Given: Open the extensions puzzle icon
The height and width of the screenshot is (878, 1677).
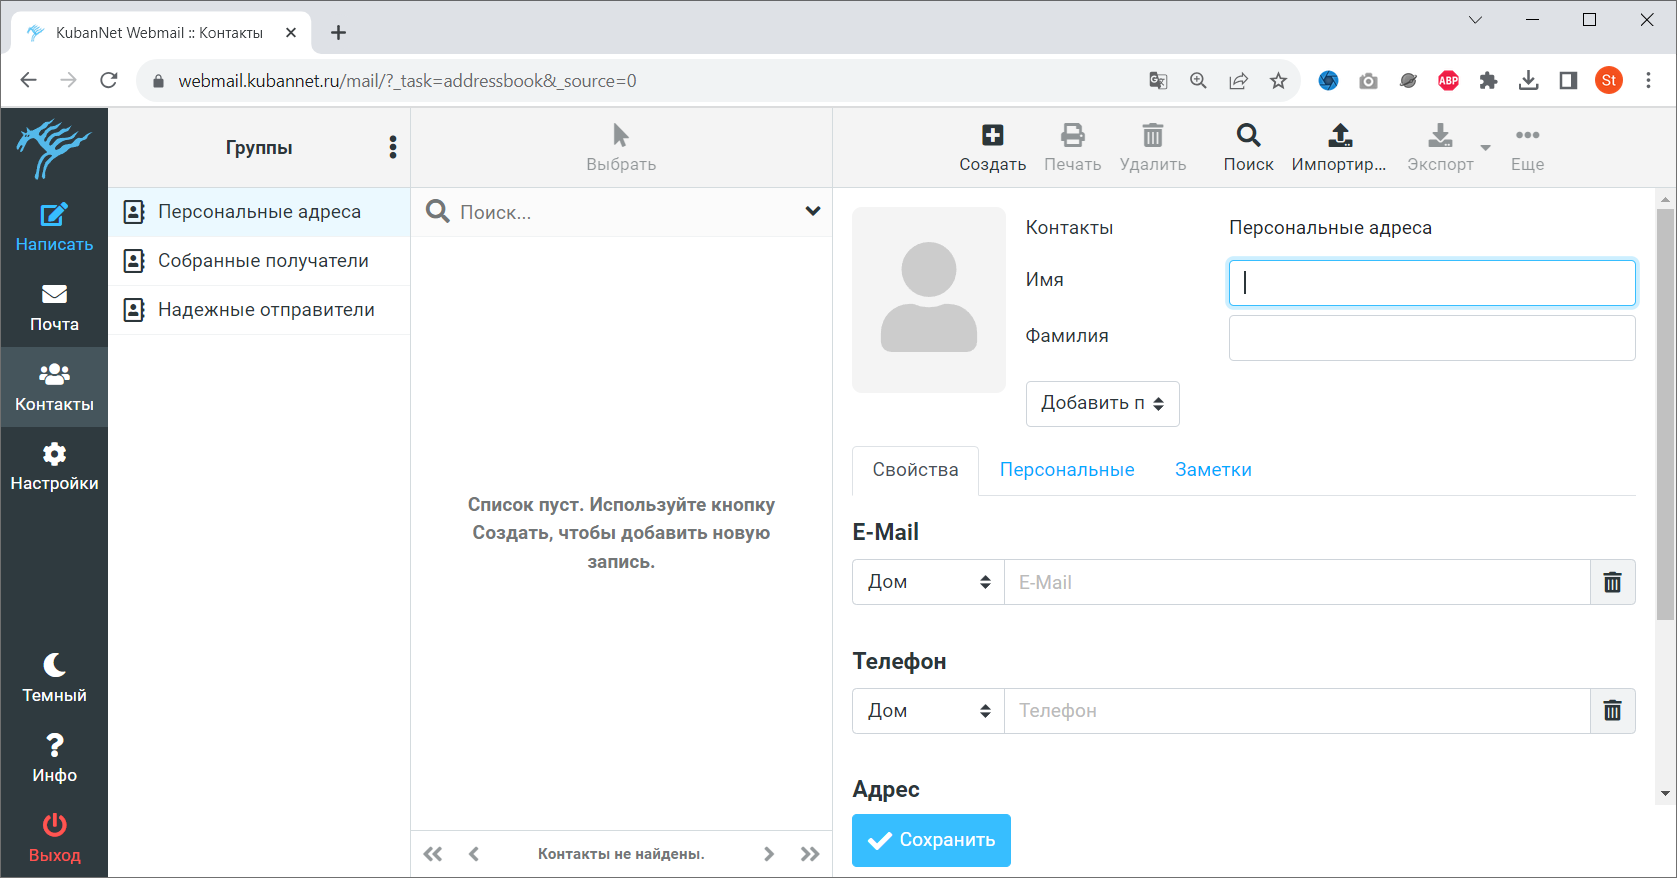Looking at the screenshot, I should pos(1488,81).
